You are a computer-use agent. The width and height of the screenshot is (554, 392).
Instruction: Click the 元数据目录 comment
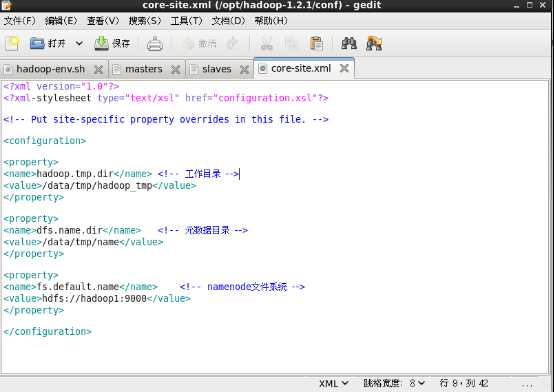[x=202, y=230]
